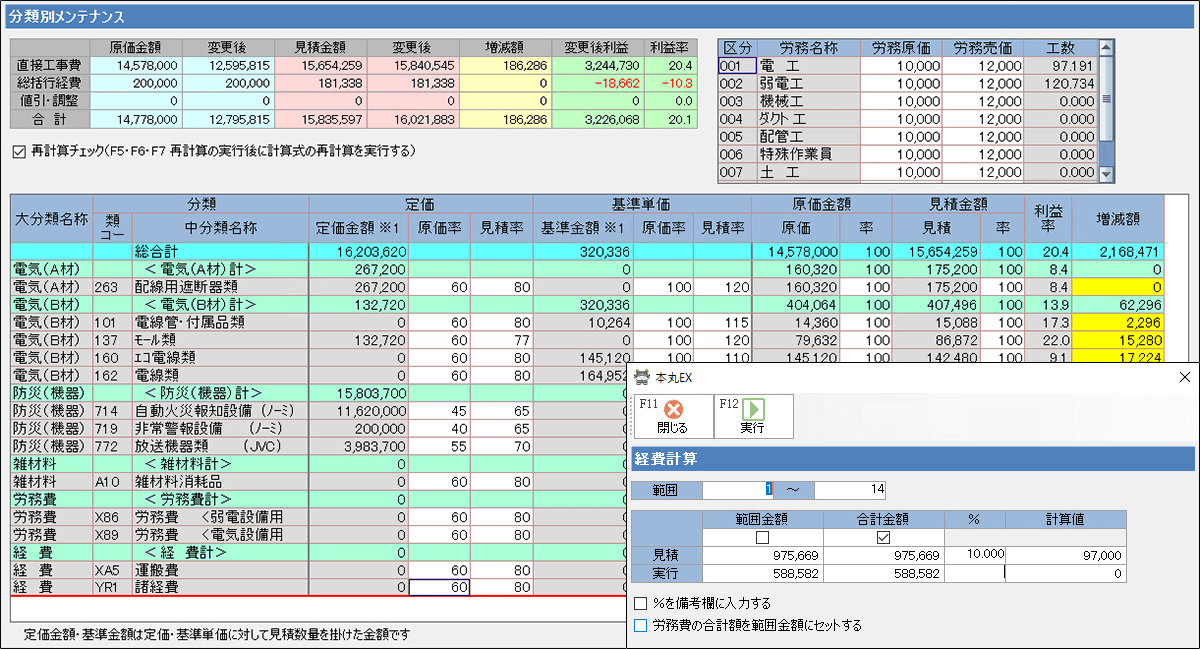1200x649 pixels.
Task: Enable ％を備考欄に入力する checkbox
Action: pyautogui.click(x=640, y=604)
